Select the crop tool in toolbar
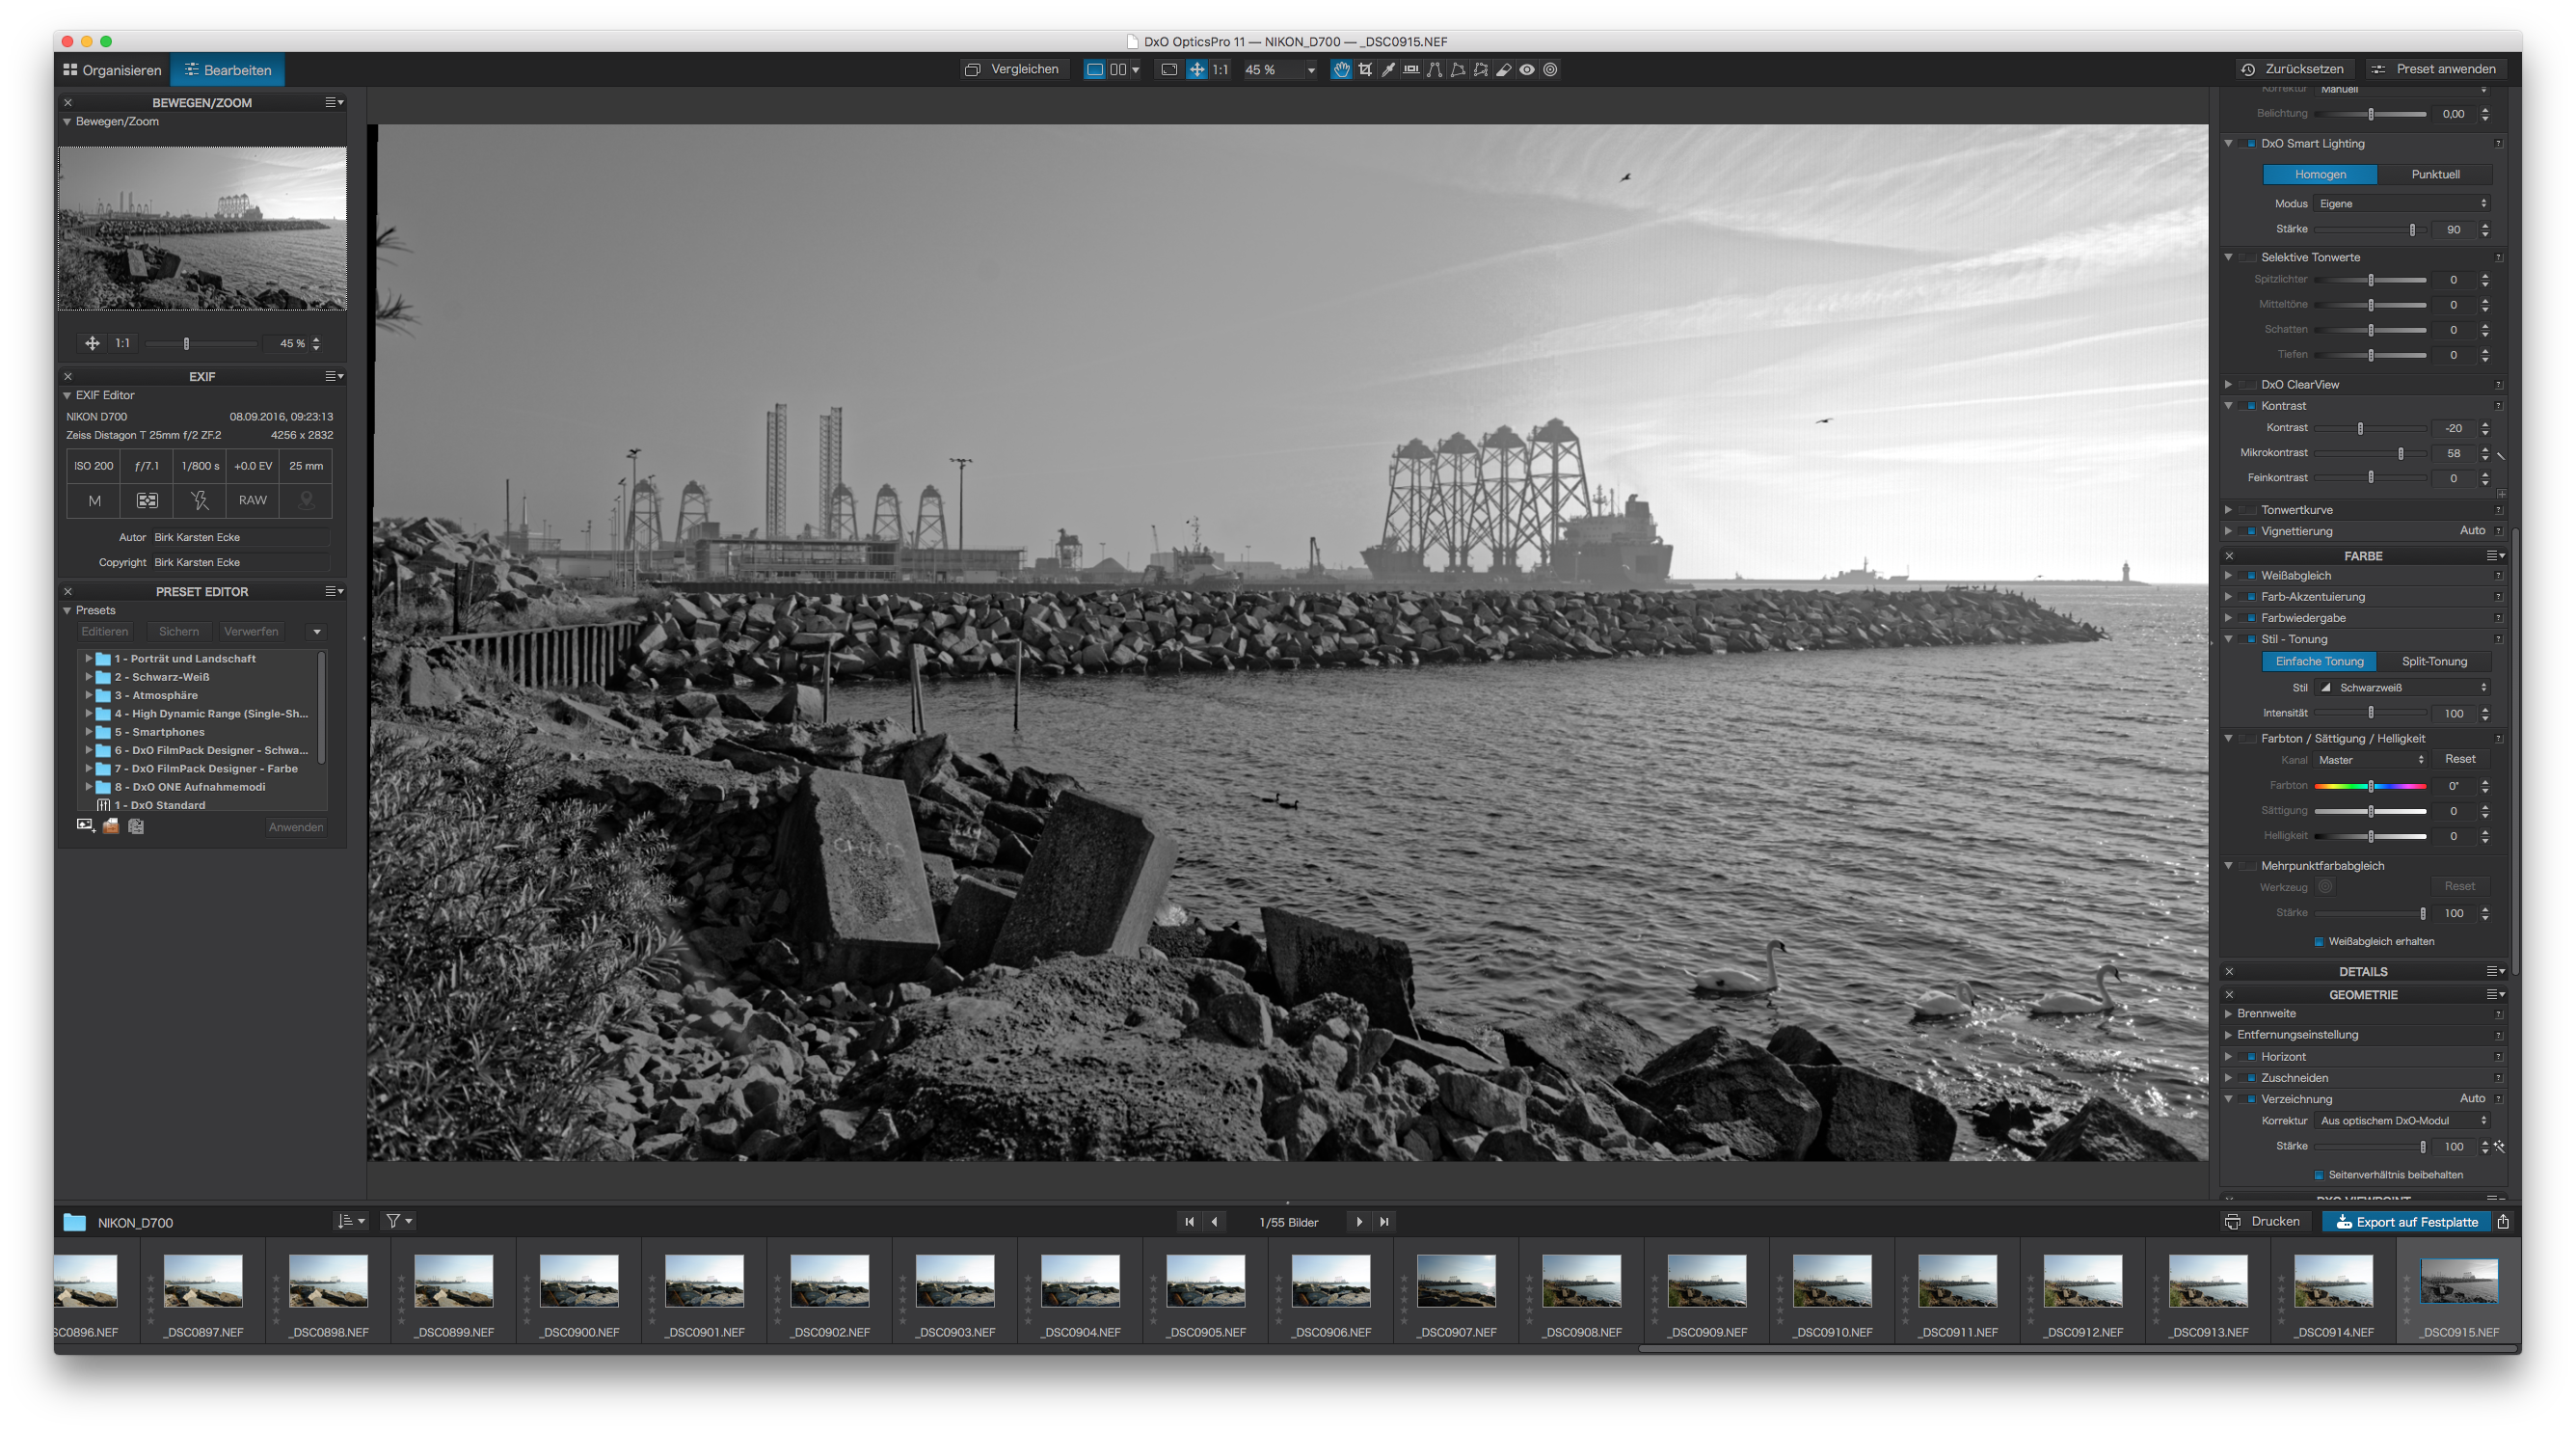The height and width of the screenshot is (1432, 2576). [1365, 70]
